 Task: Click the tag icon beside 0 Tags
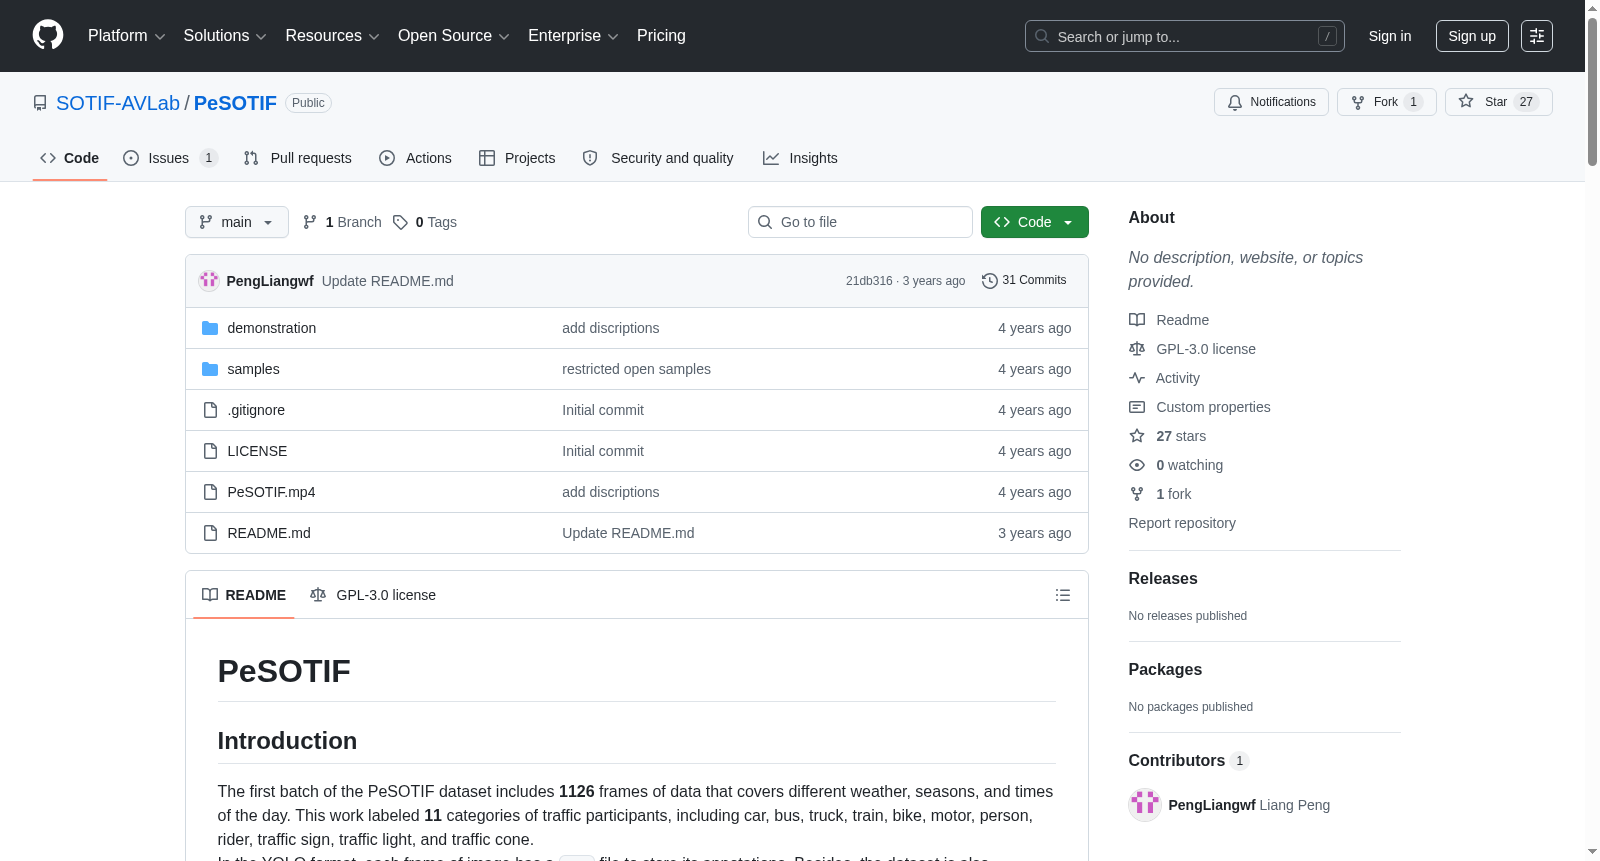coord(400,222)
